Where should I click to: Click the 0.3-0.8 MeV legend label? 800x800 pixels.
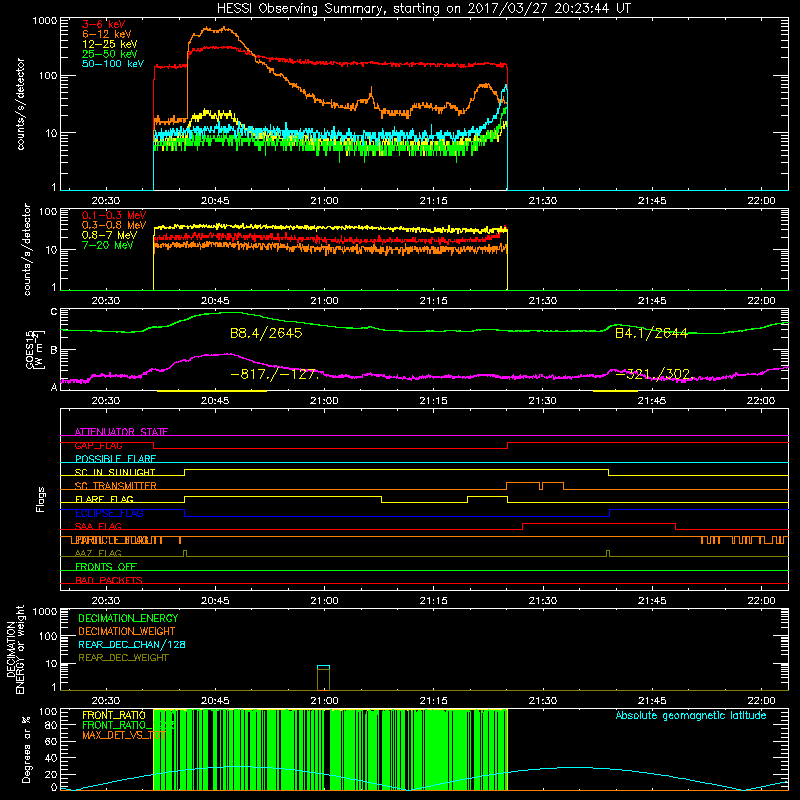[114, 225]
